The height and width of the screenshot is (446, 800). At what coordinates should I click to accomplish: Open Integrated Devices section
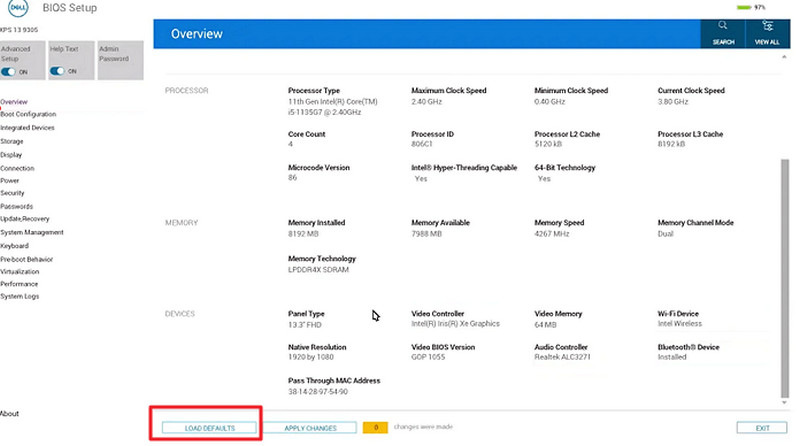point(27,128)
